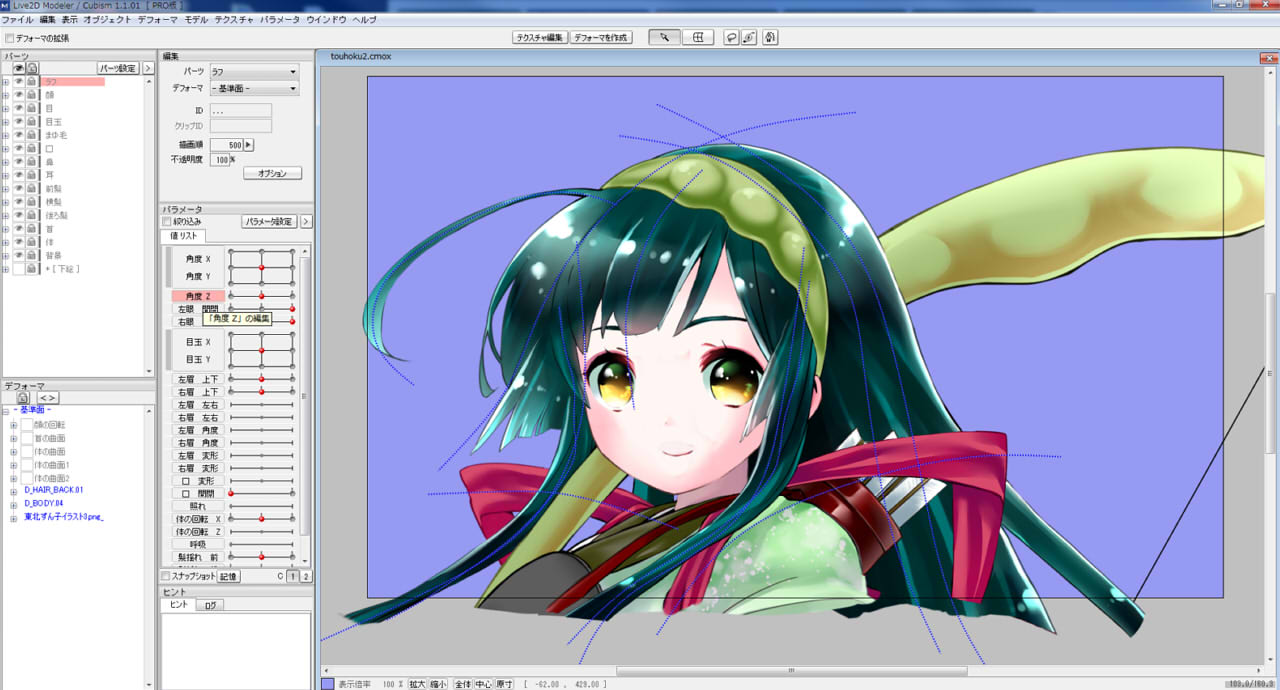
Task: Toggle the lock on the 耳 row
Action: 32,175
